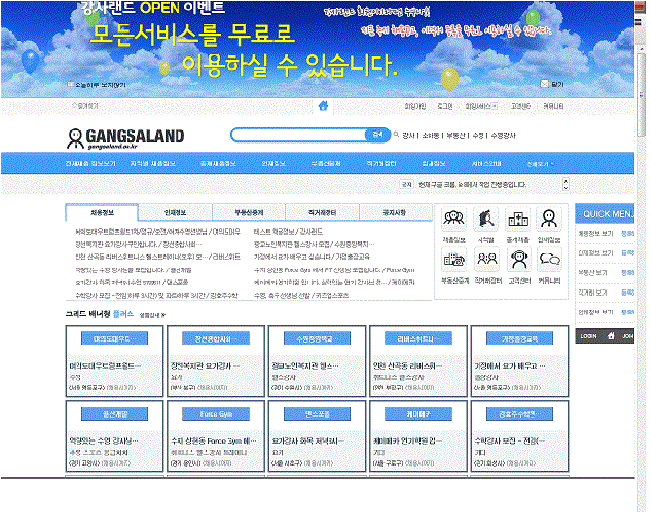Screen dimensions: 651x512
Task: Open the 채용정보 three-people icon in icon grid
Action: click(454, 219)
